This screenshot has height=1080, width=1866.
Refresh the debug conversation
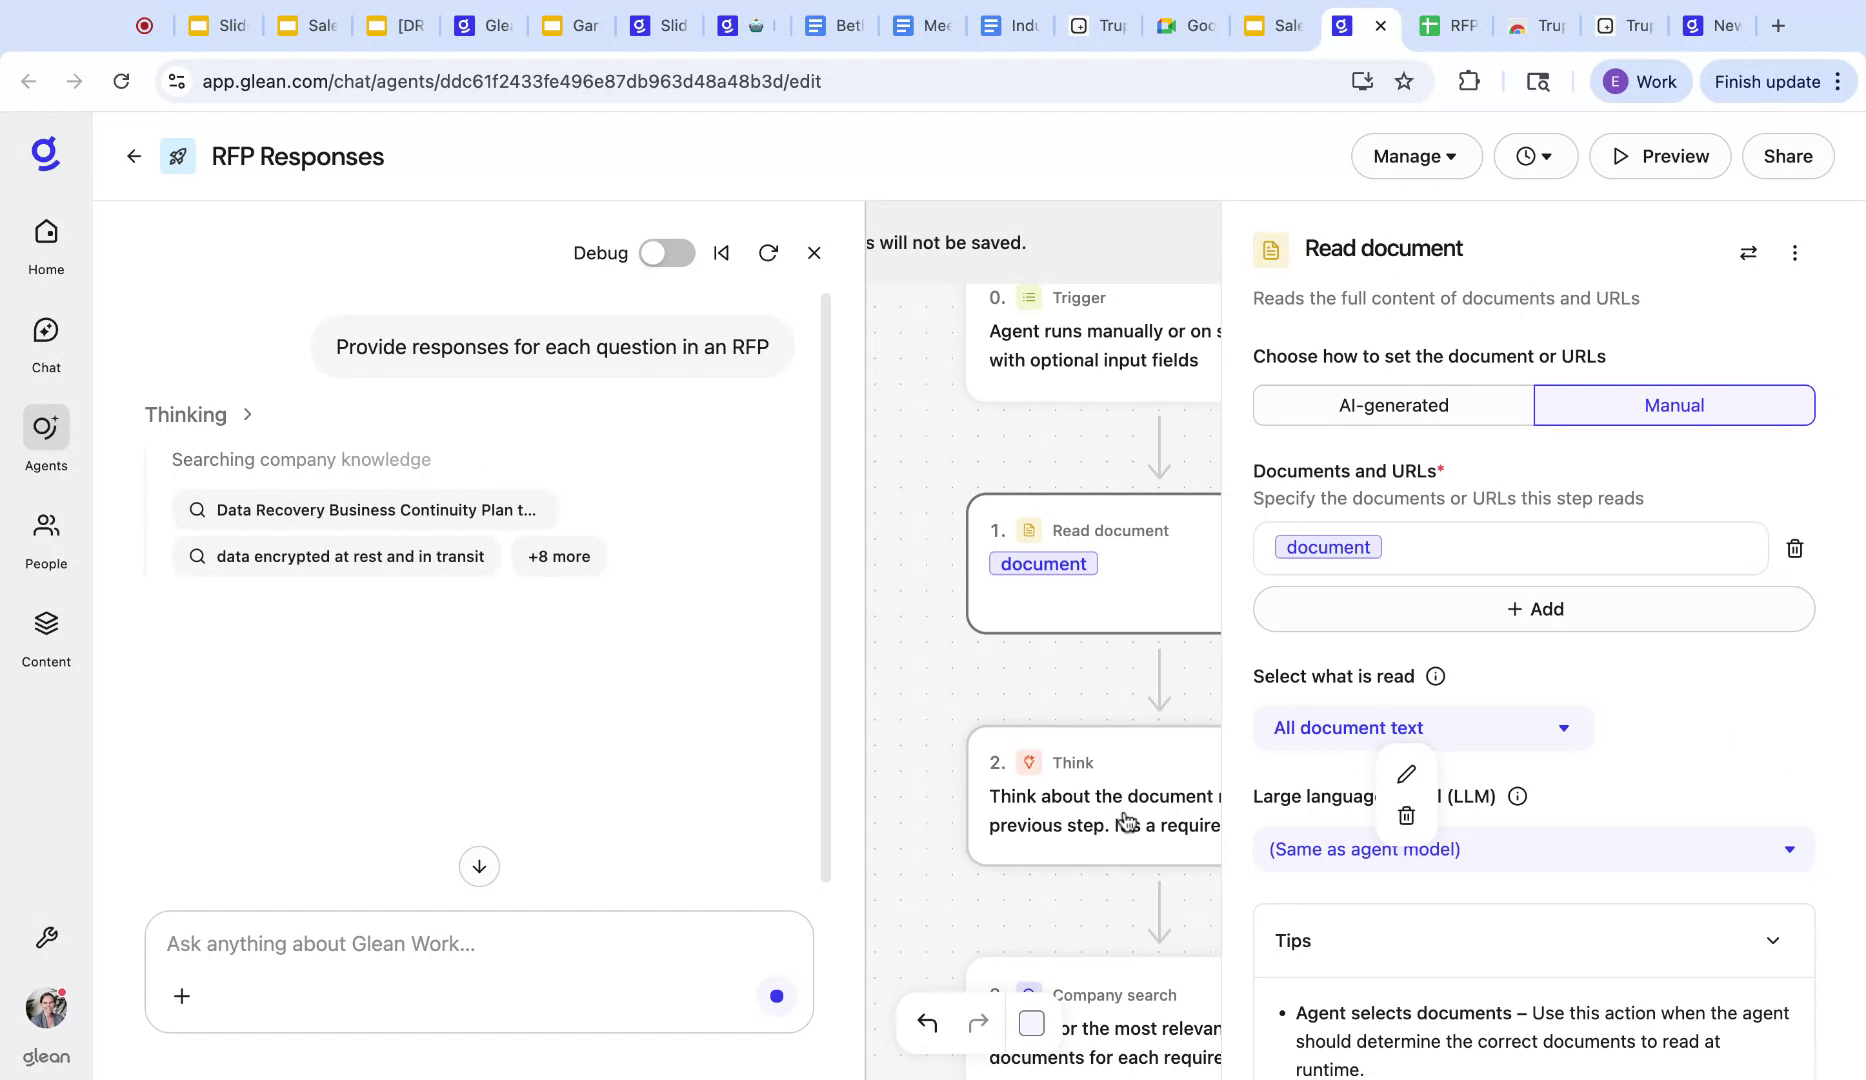pos(768,253)
